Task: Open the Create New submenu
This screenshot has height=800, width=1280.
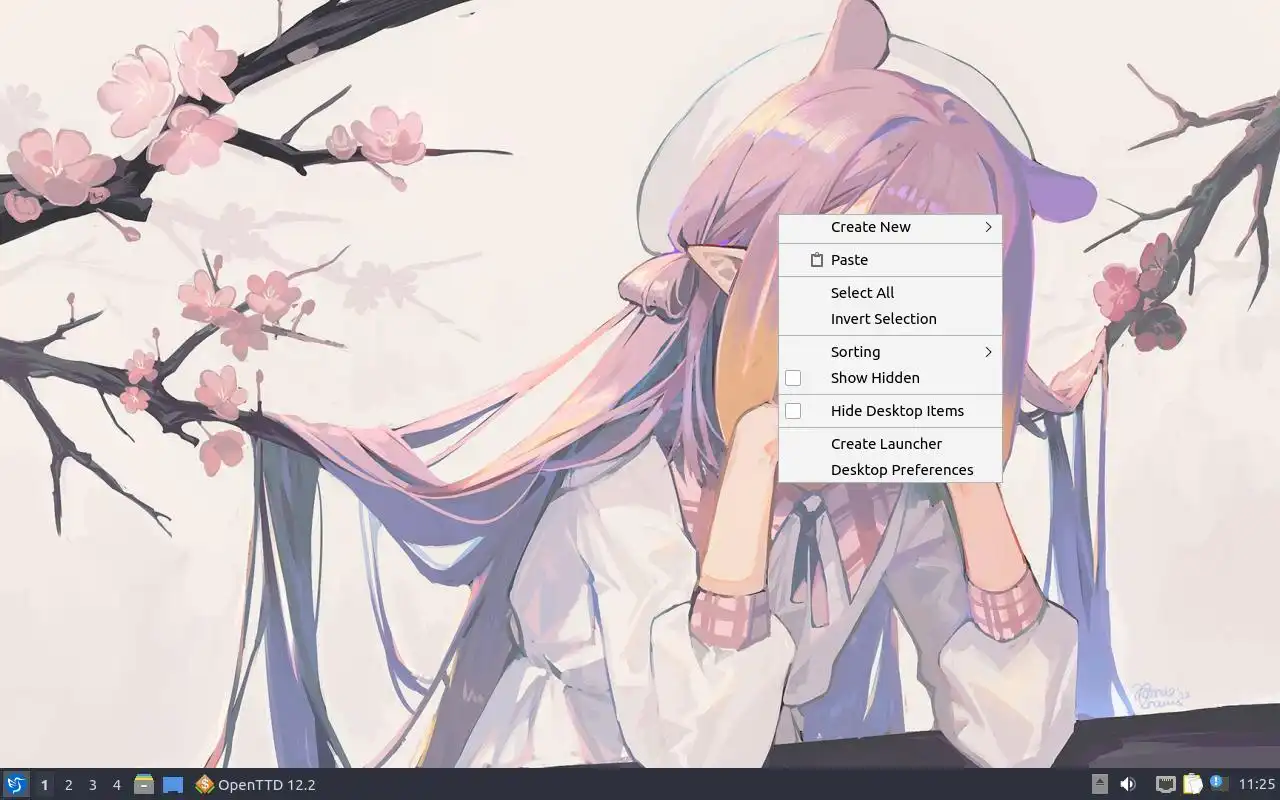Action: point(890,227)
